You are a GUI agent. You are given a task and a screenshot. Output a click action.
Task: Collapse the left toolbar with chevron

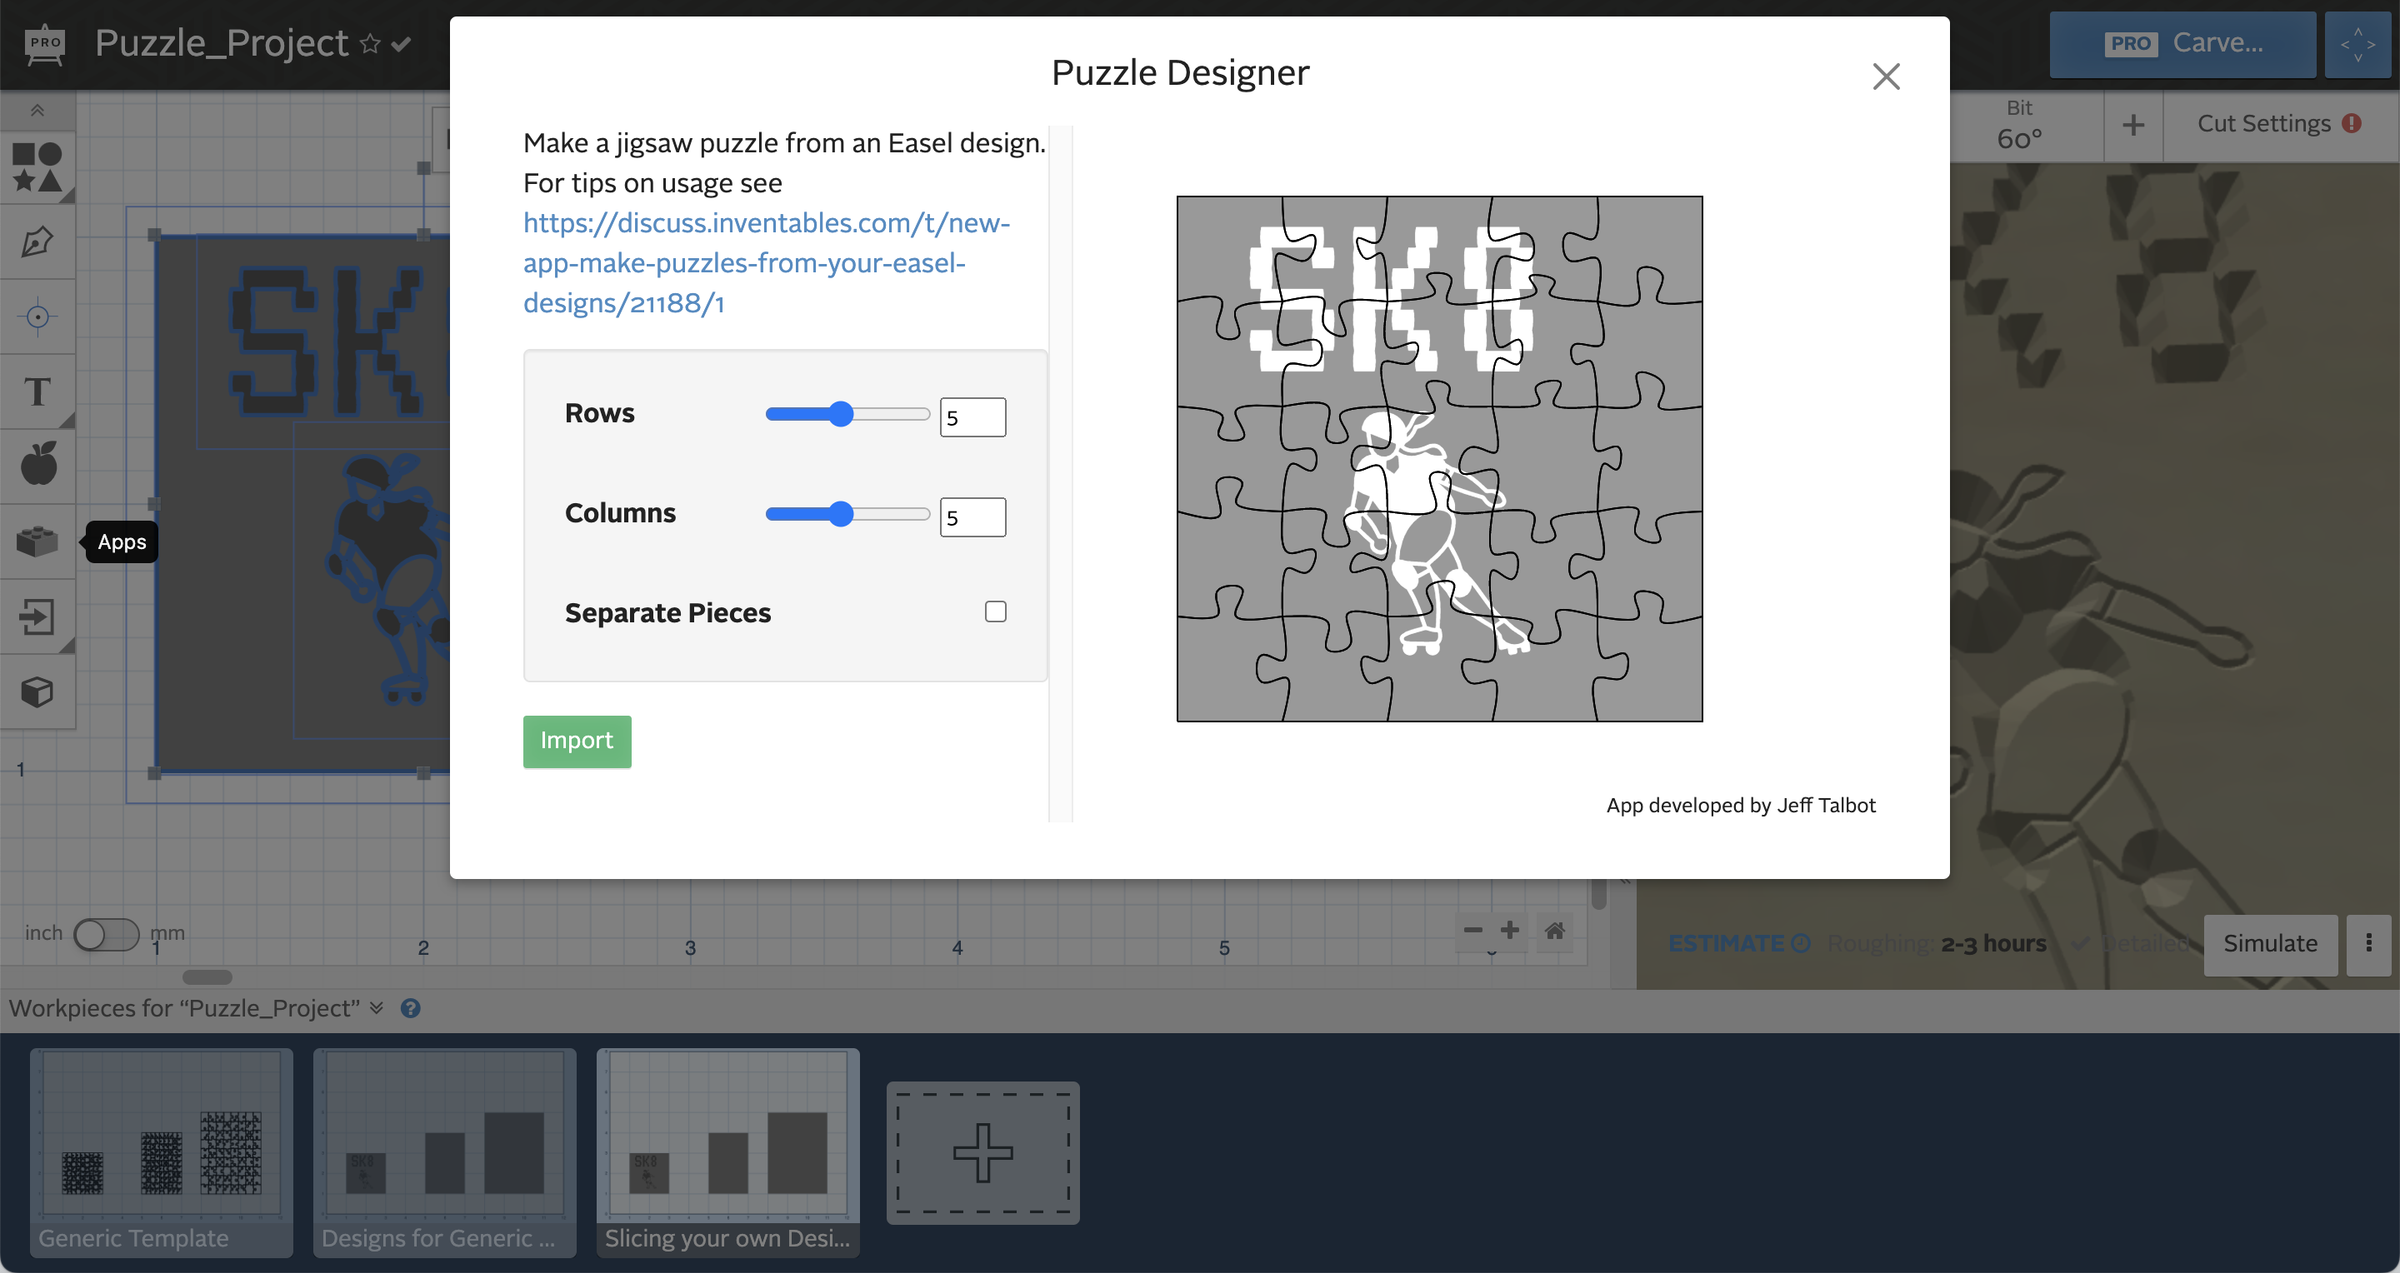(x=38, y=110)
